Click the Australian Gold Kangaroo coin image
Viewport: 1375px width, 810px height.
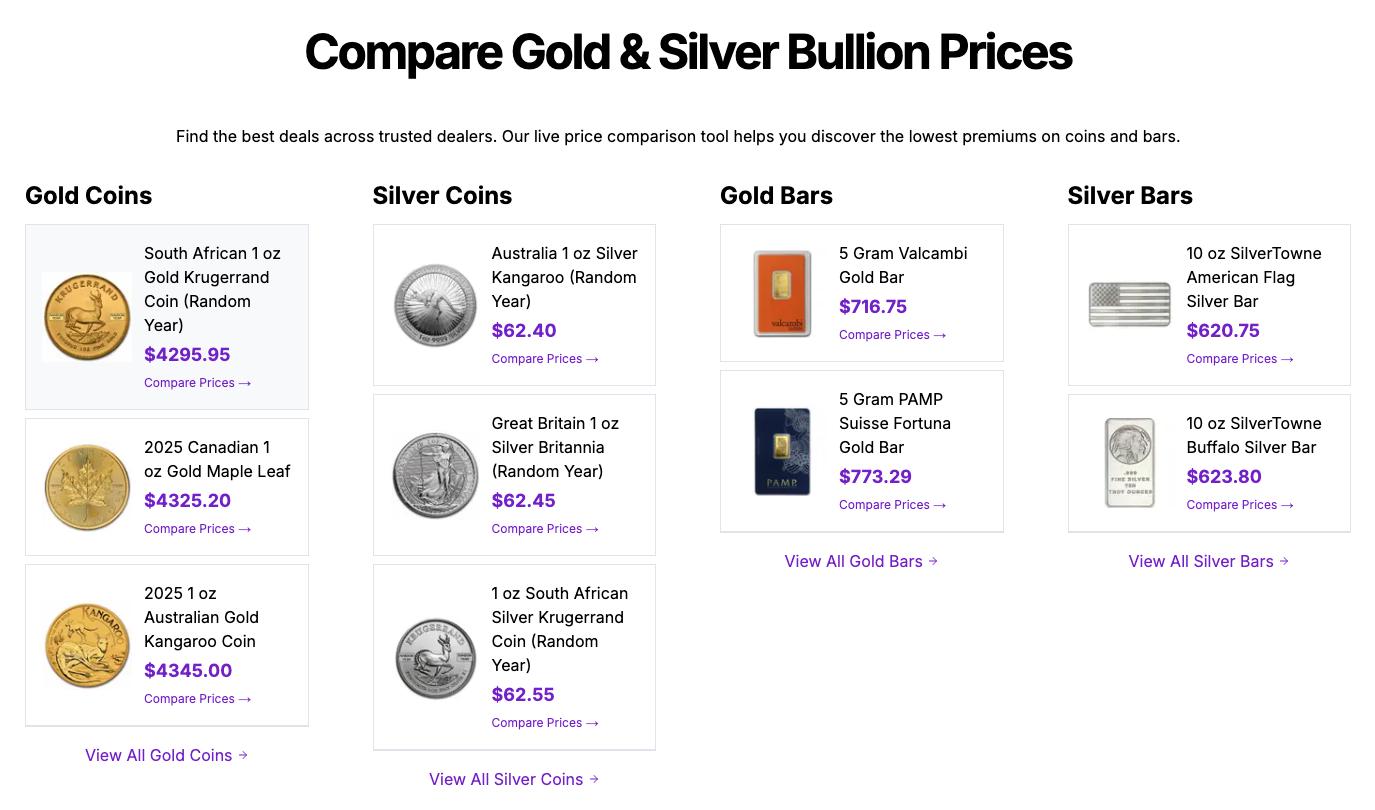(x=87, y=645)
